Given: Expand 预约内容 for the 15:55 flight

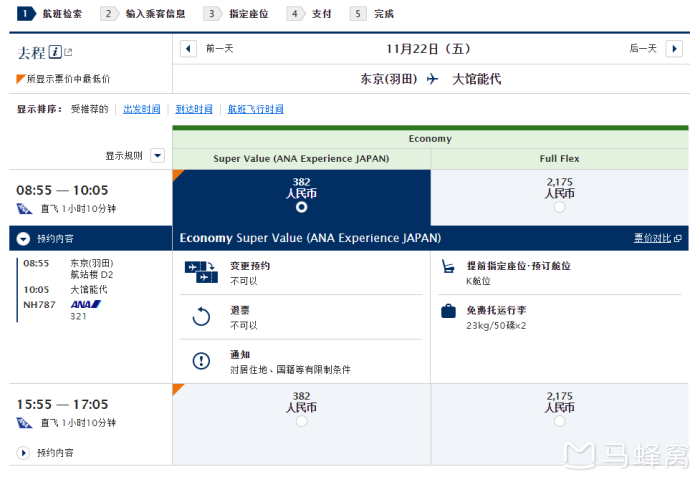Looking at the screenshot, I should click(24, 453).
